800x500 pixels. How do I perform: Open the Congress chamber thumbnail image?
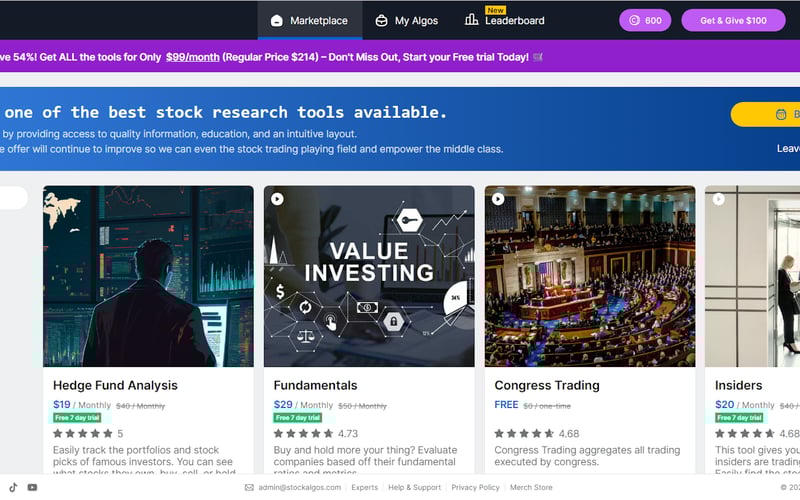(590, 276)
